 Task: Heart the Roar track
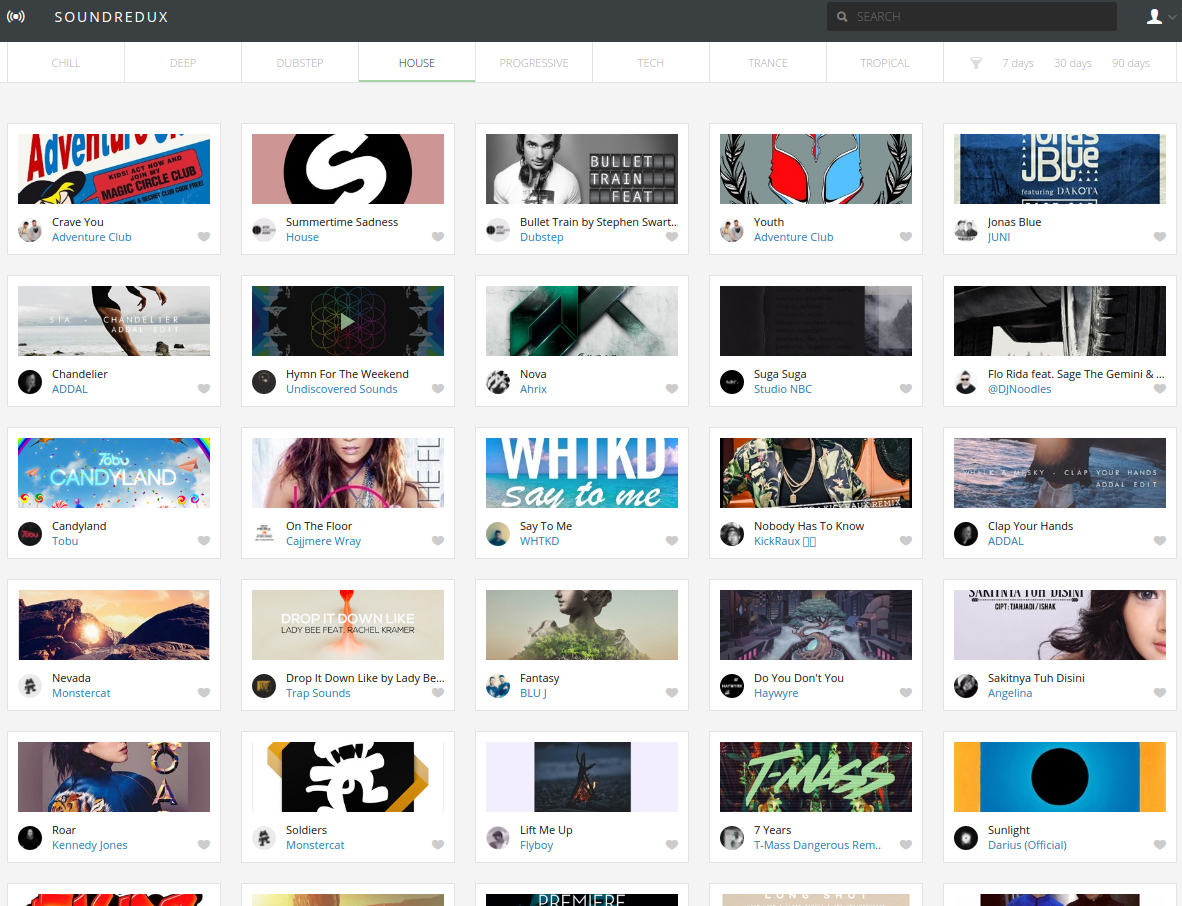click(x=204, y=845)
